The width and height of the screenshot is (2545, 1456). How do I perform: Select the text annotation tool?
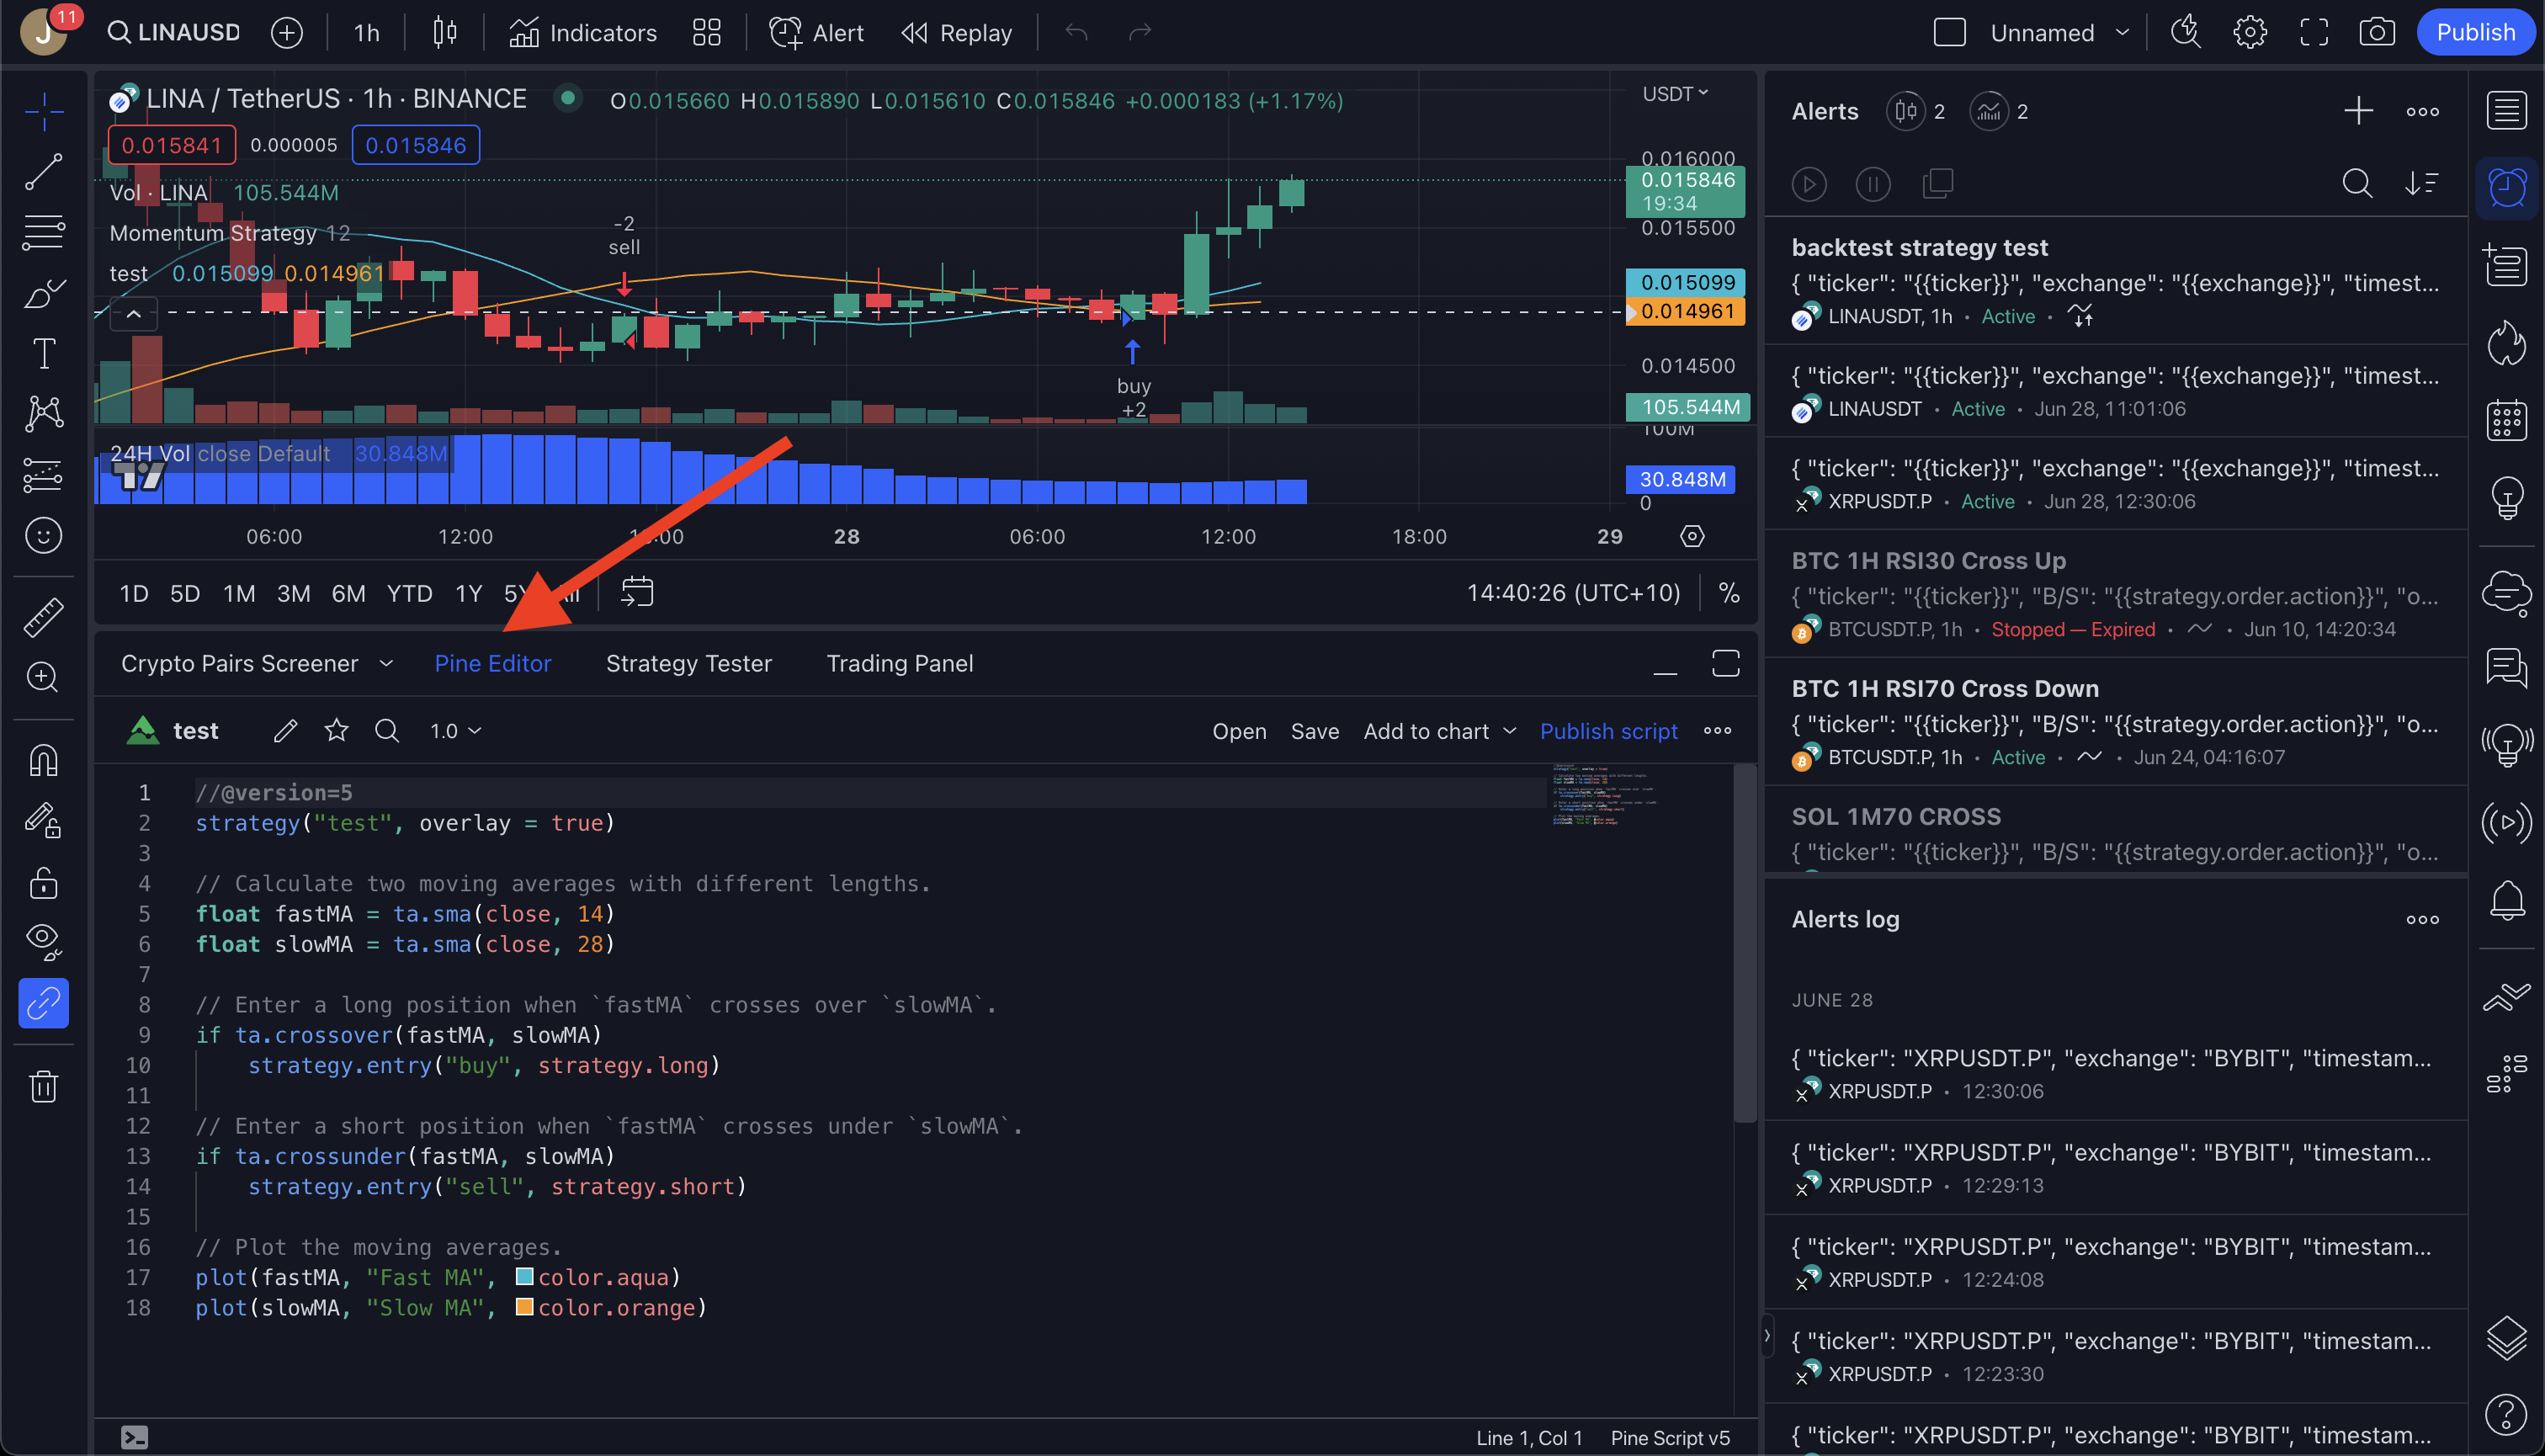44,353
